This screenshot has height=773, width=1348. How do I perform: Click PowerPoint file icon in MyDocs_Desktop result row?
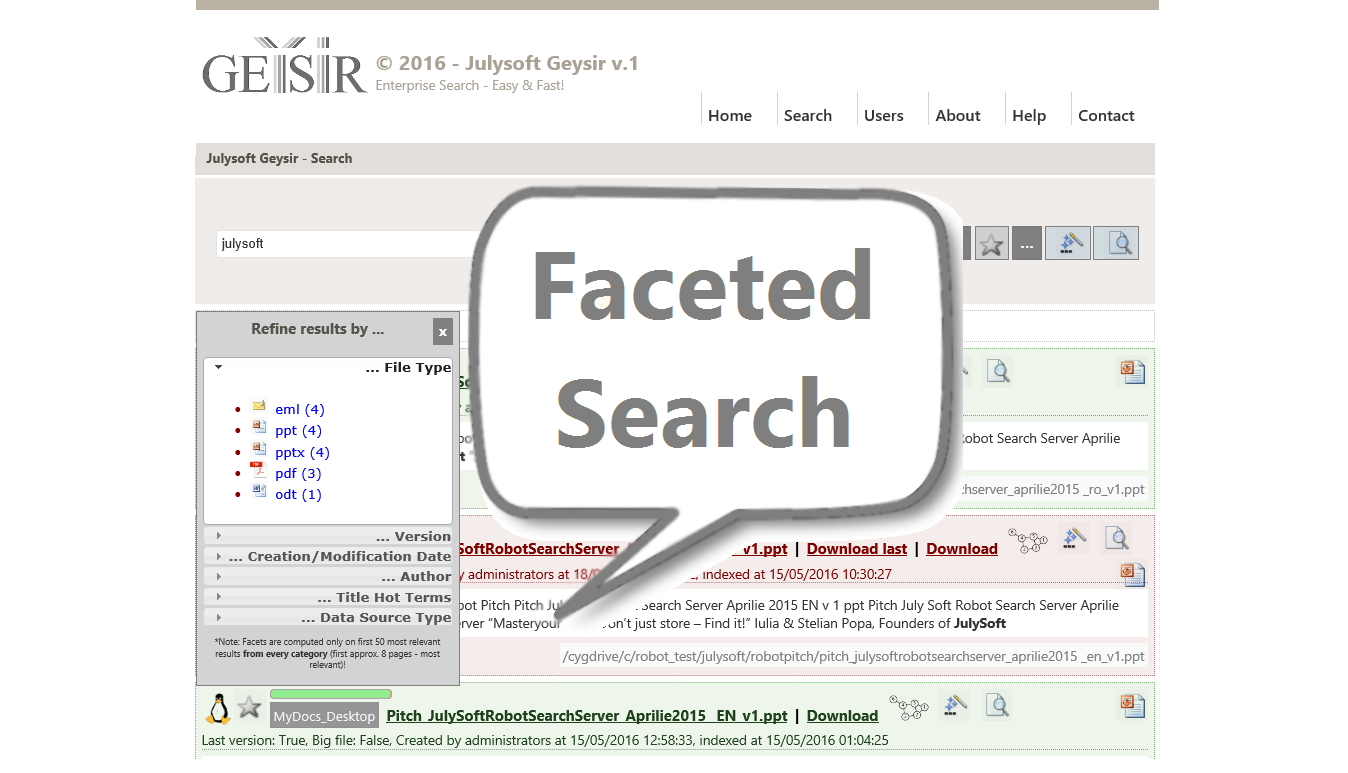[x=1132, y=706]
